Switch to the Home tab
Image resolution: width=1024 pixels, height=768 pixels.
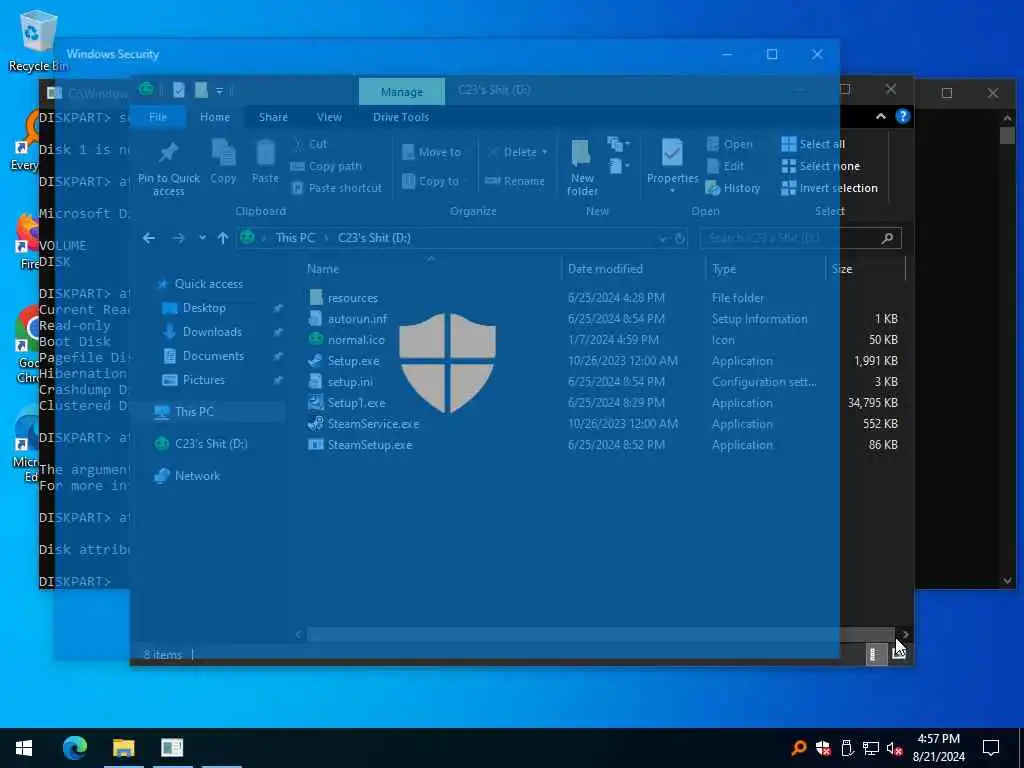click(x=215, y=117)
